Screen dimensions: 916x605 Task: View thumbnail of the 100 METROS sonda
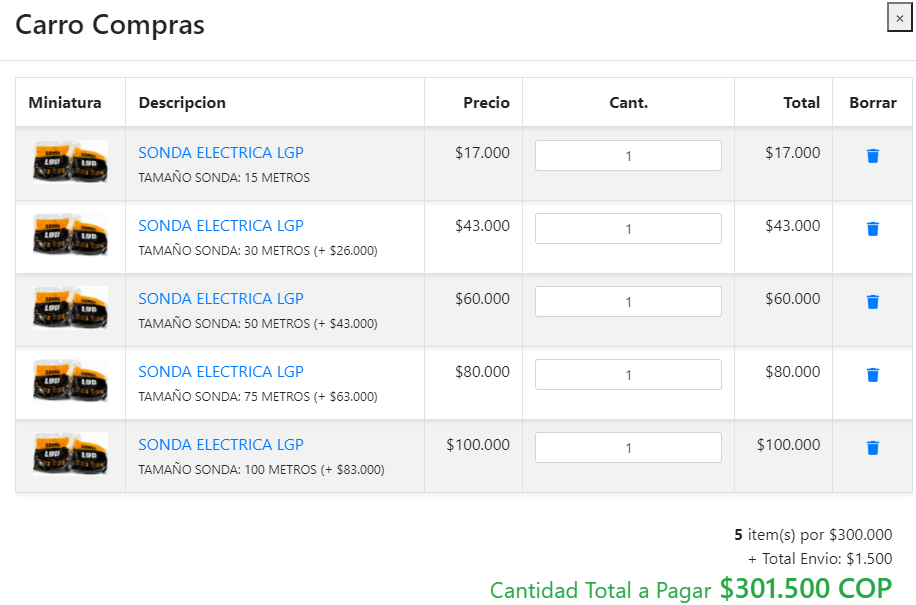70,454
